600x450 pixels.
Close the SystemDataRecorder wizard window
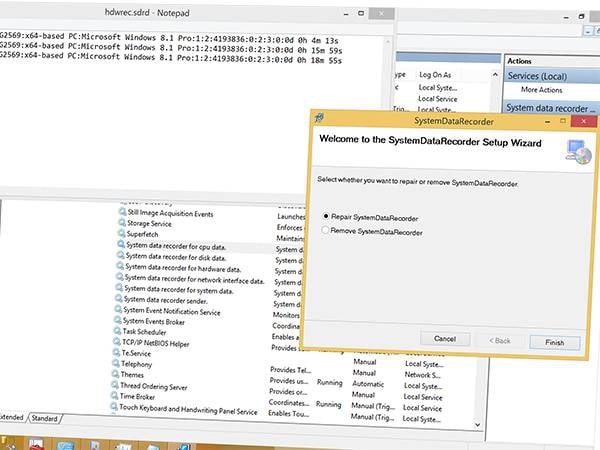584,121
